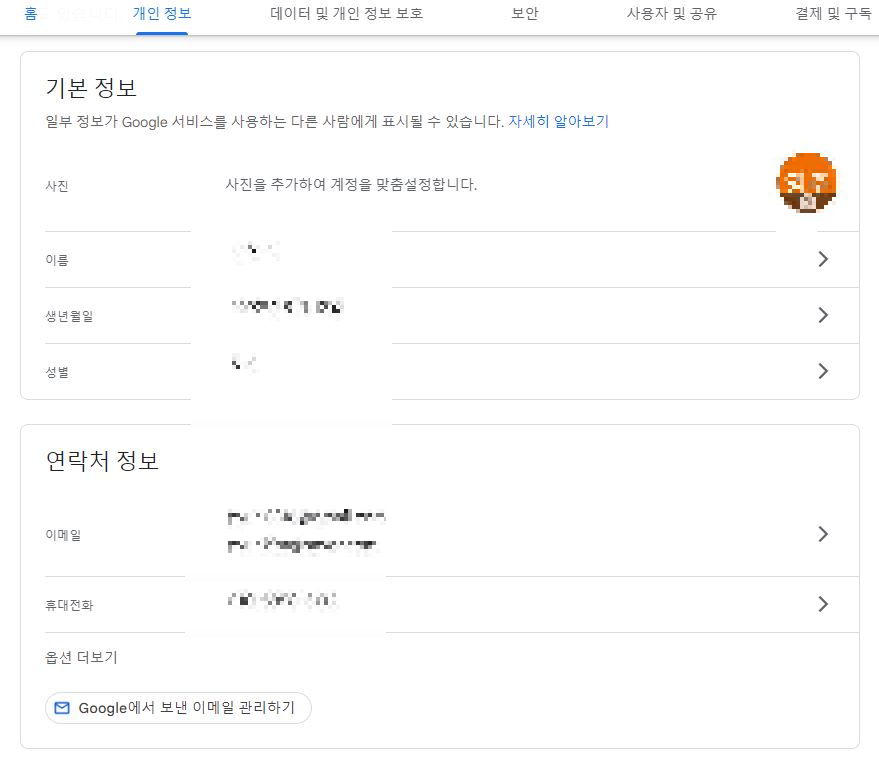The height and width of the screenshot is (765, 879).
Task: Switch to the 보안 tab
Action: click(524, 14)
